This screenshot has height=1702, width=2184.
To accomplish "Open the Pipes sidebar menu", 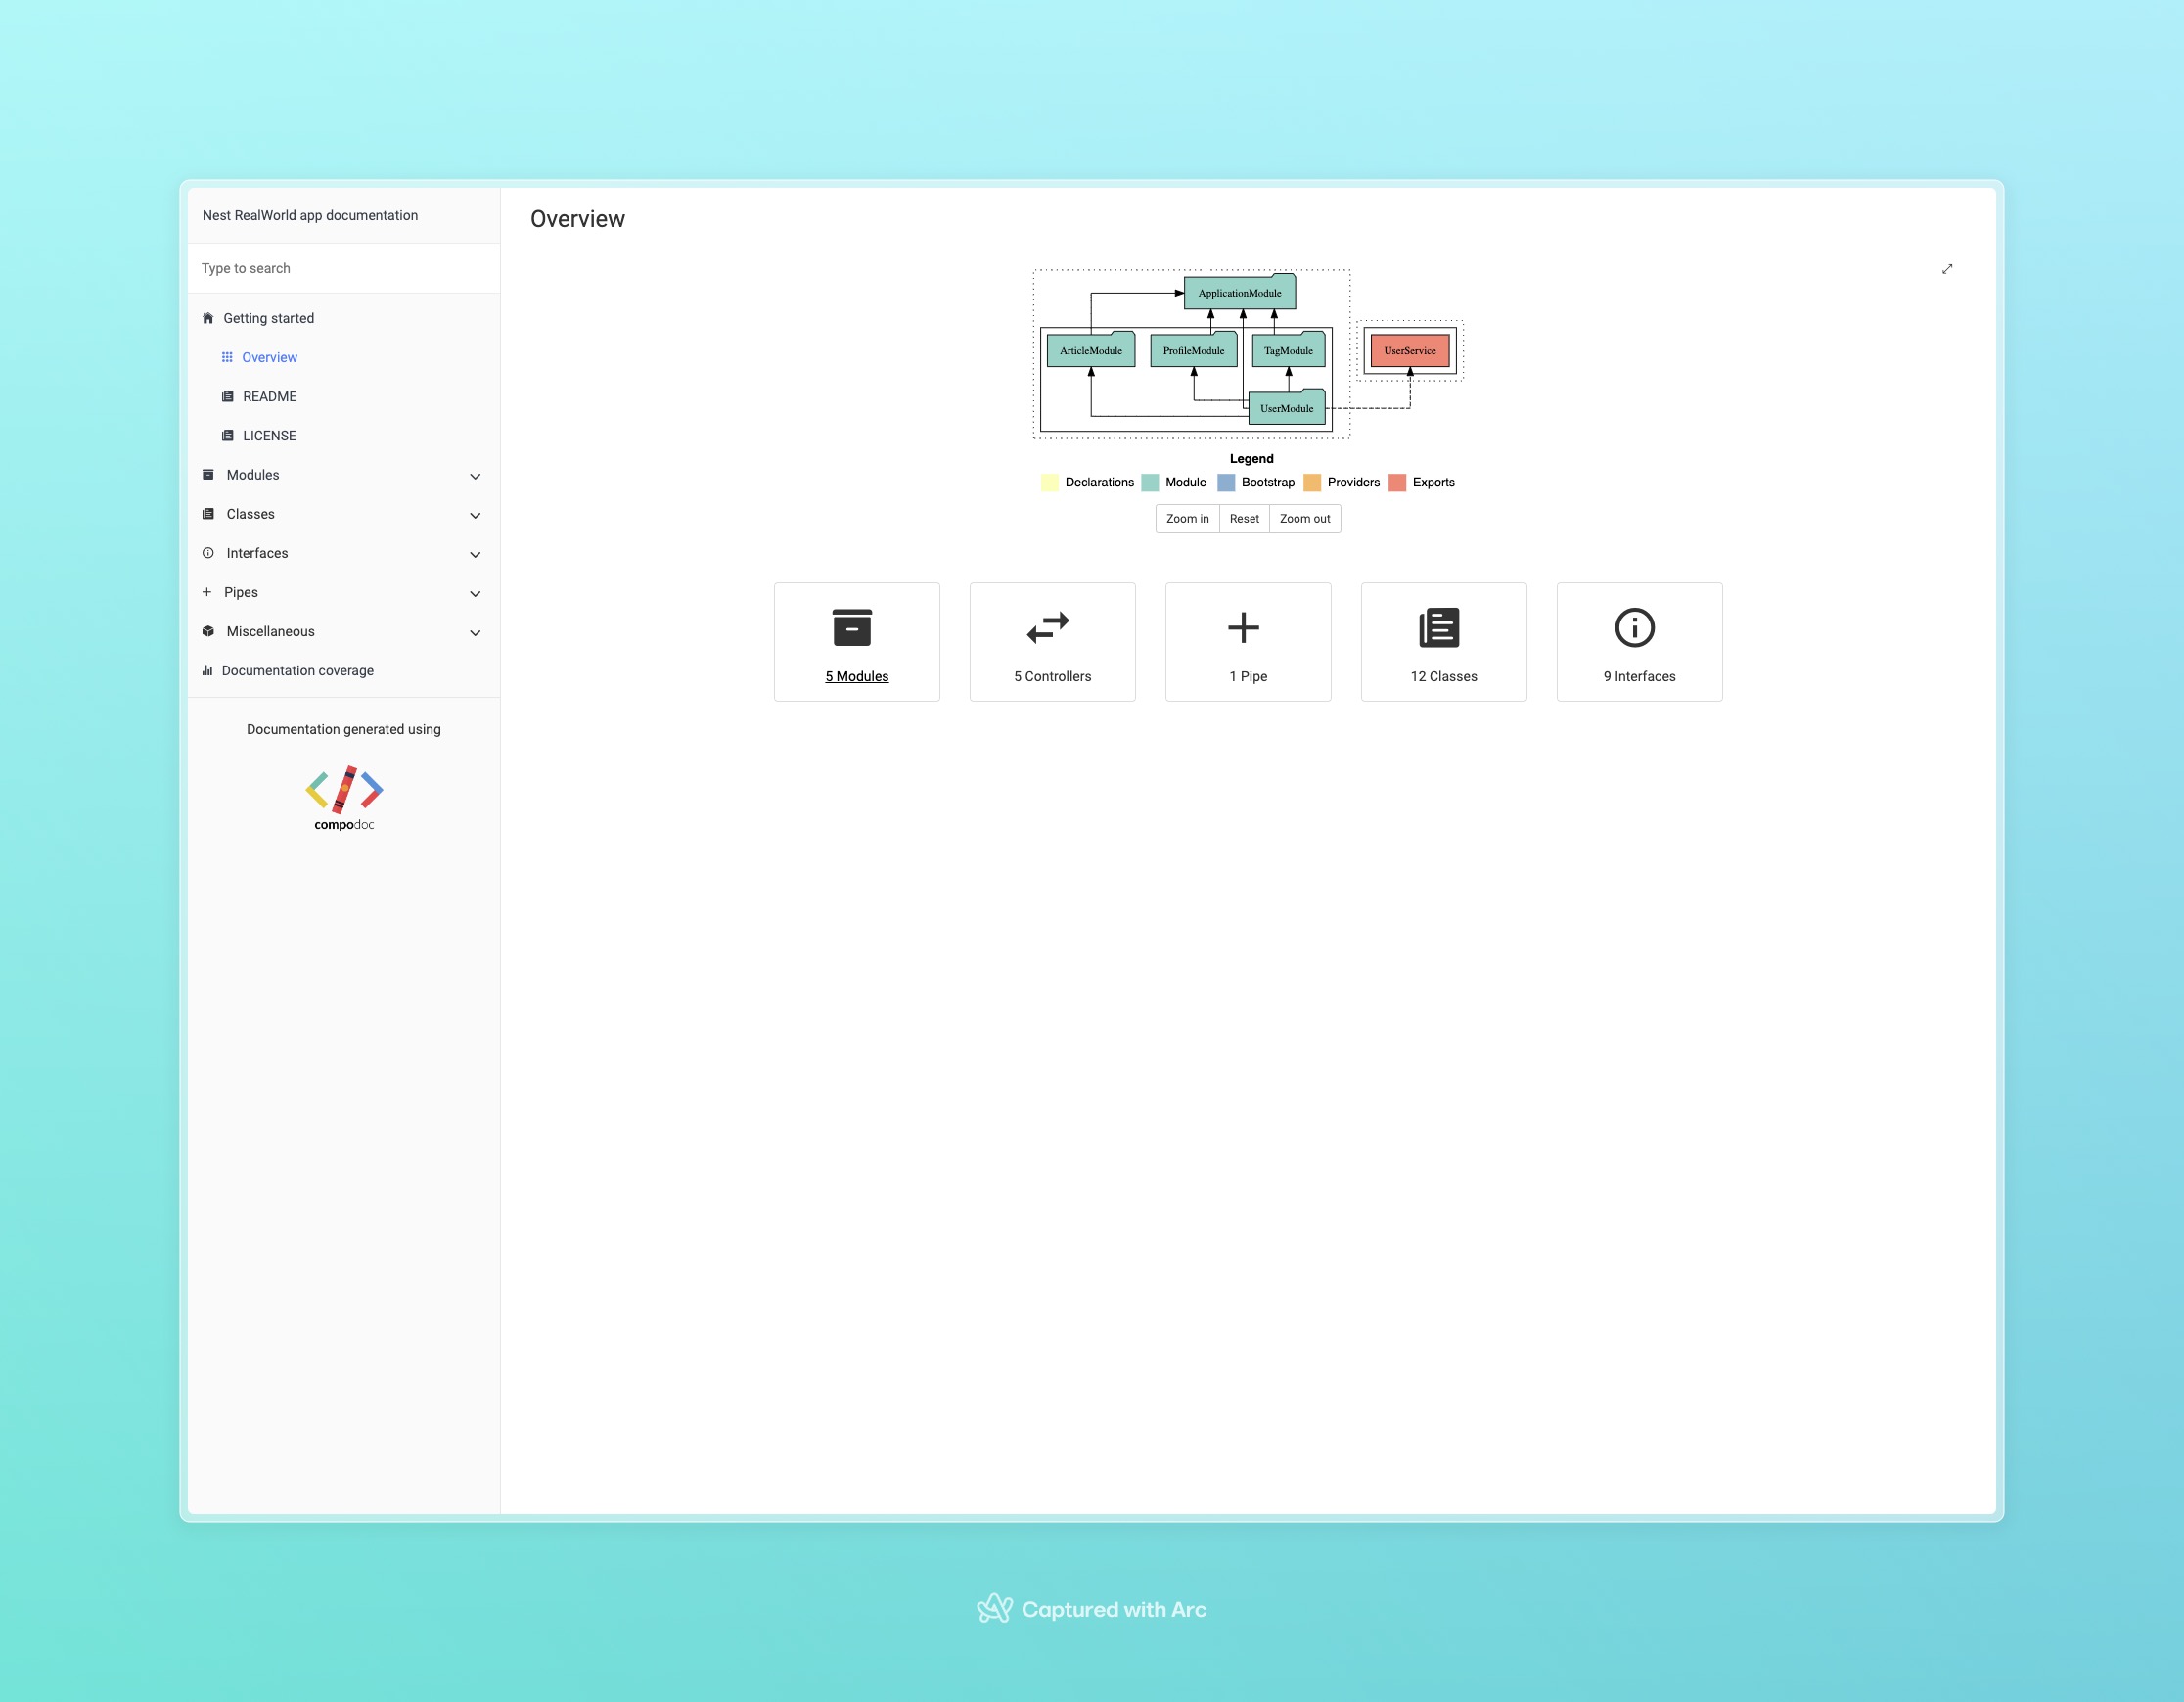I will click(343, 592).
